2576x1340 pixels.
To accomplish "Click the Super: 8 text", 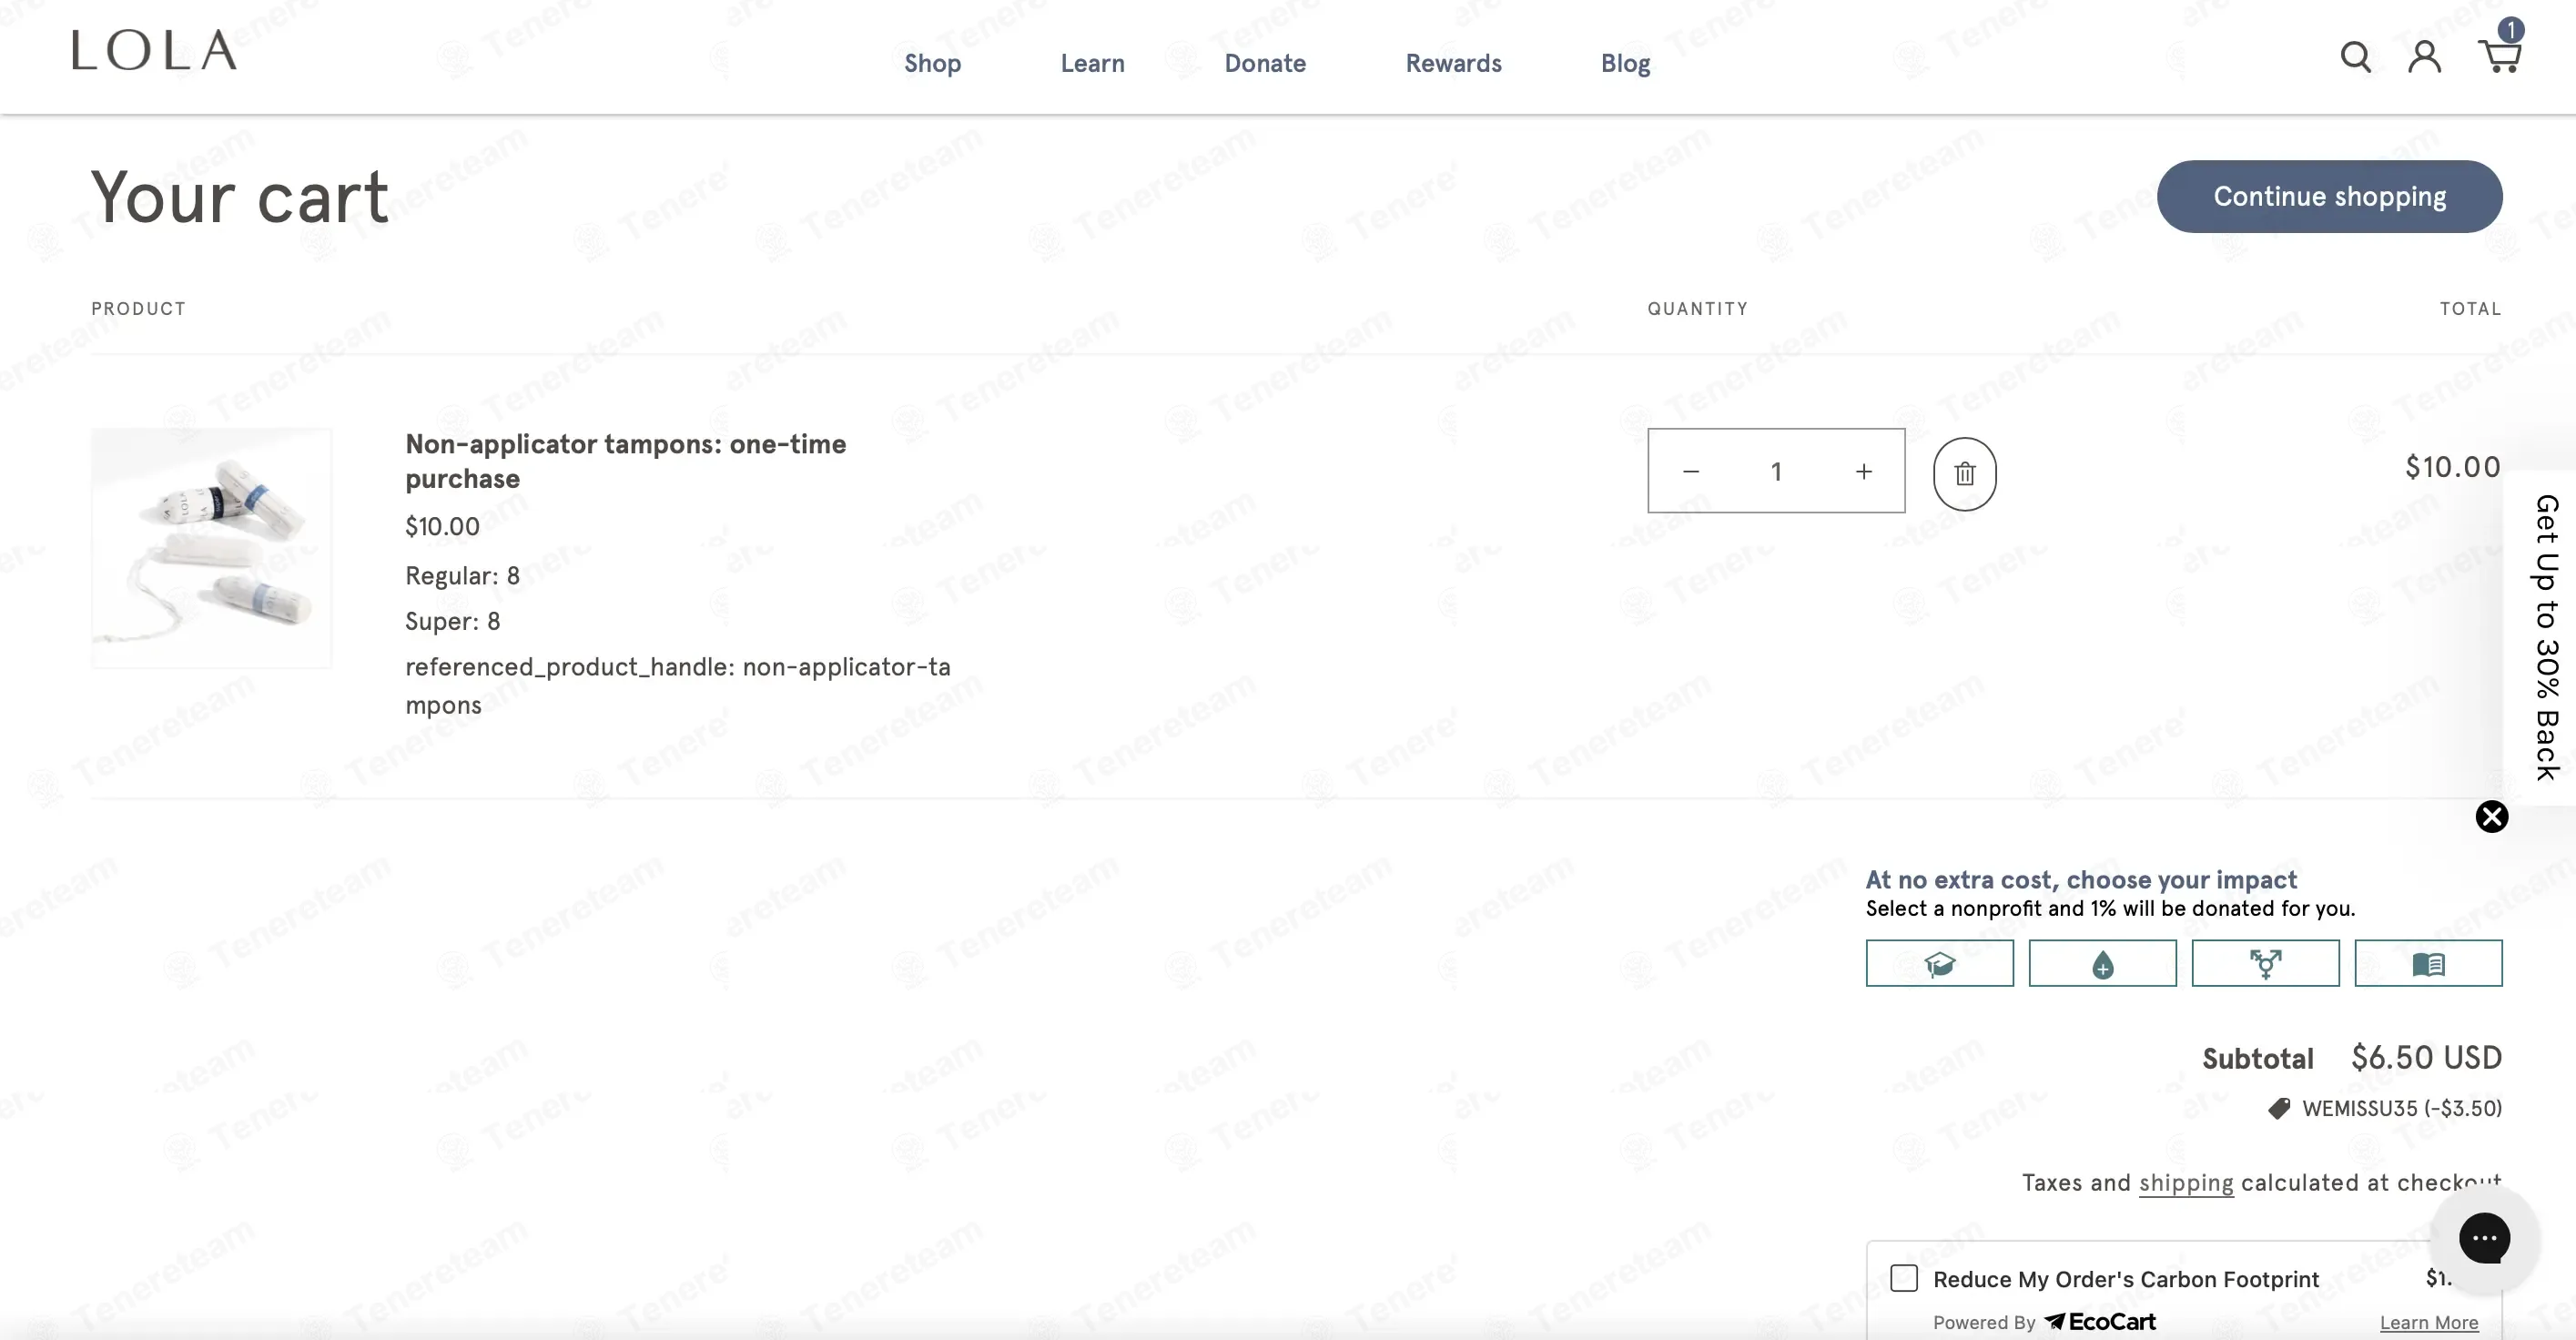I will pyautogui.click(x=452, y=621).
